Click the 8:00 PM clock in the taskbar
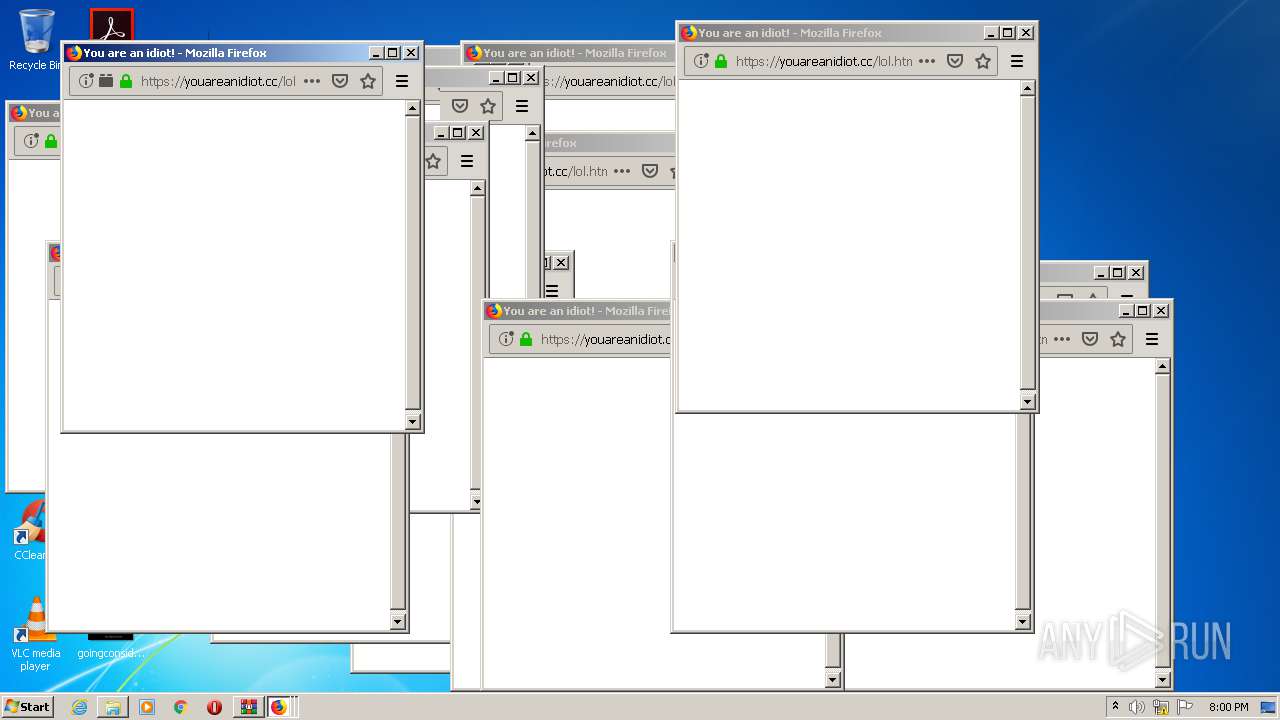 tap(1228, 707)
